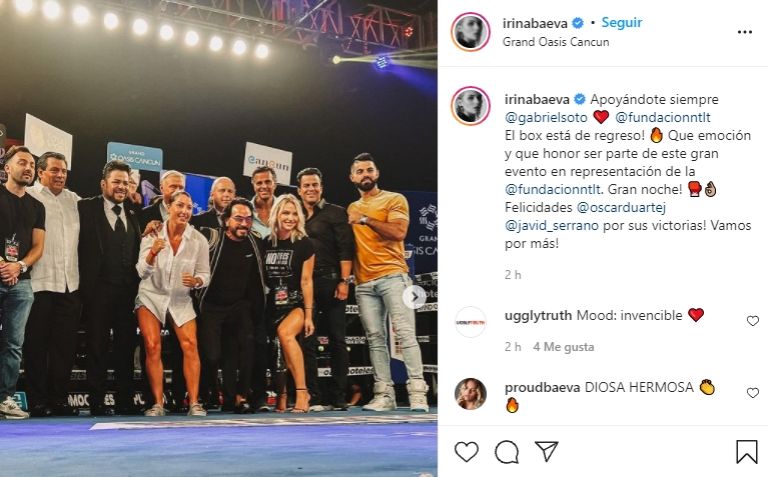This screenshot has height=477, width=768.
Task: View the 4 Me gusta likes list
Action: pyautogui.click(x=563, y=347)
